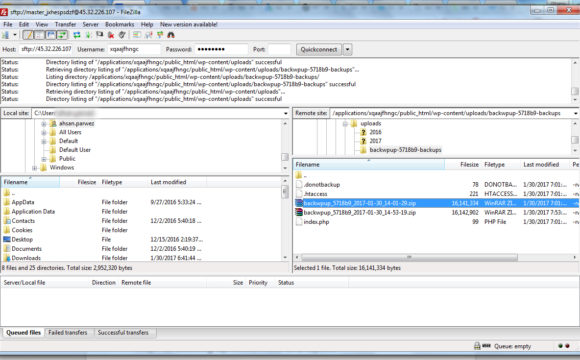This screenshot has width=580, height=360.
Task: Open the File menu
Action: pyautogui.click(x=8, y=24)
